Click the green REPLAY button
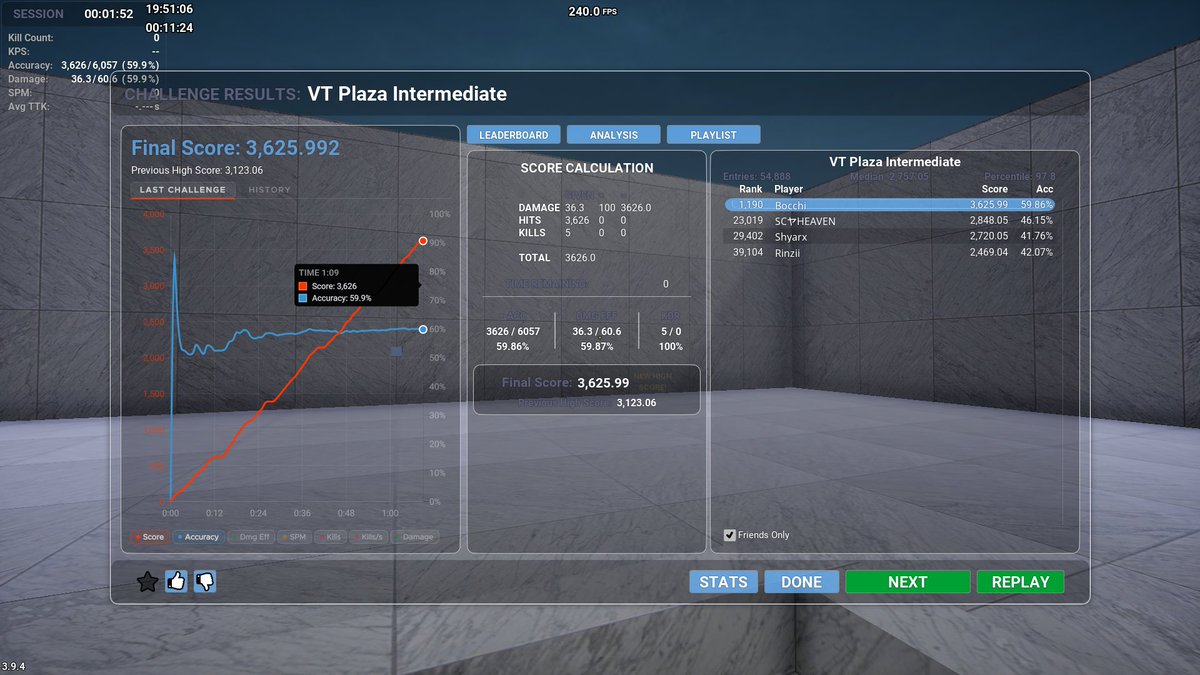Screen dimensions: 1200x675 (1020, 582)
